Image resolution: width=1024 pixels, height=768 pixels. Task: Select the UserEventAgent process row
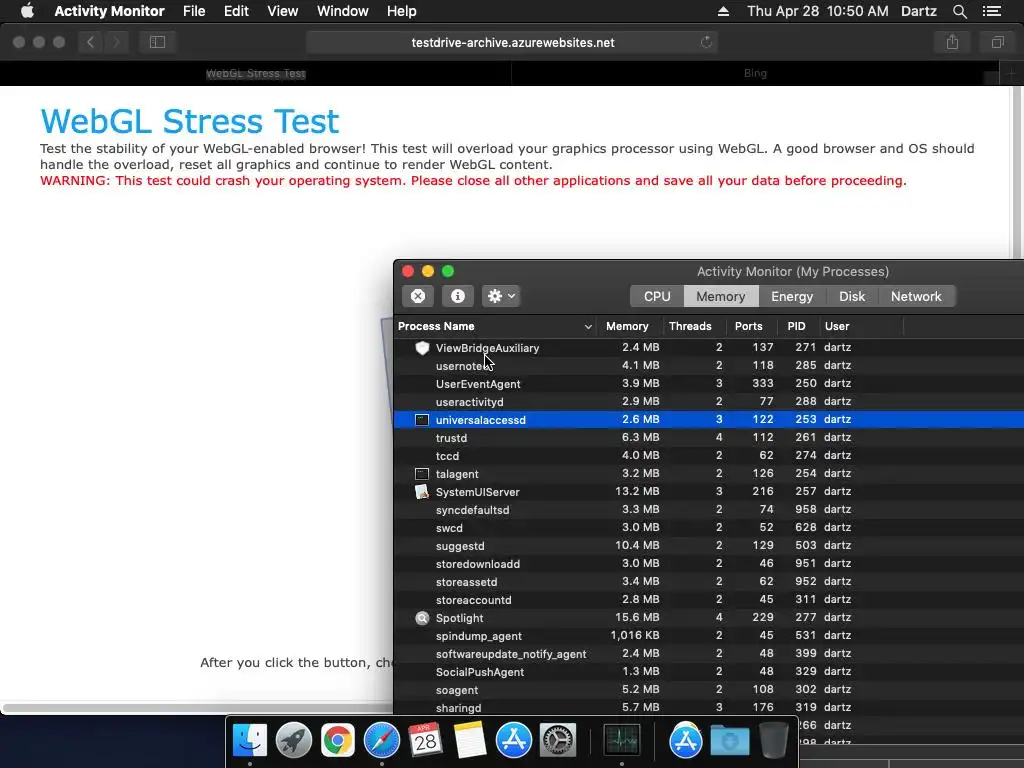tap(709, 383)
